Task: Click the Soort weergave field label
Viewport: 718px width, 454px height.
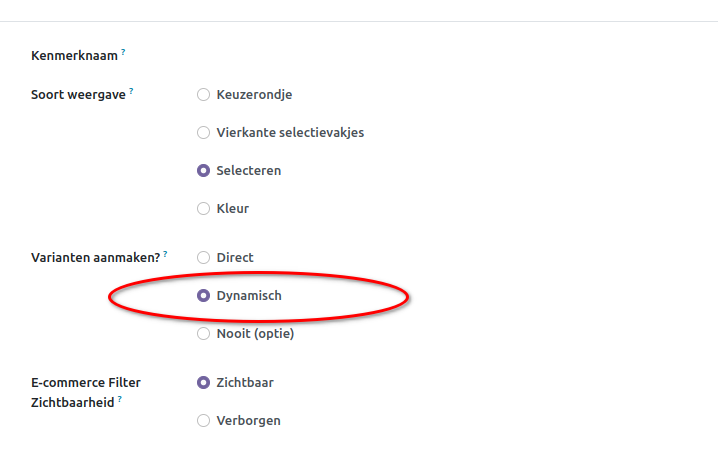Action: tap(79, 95)
